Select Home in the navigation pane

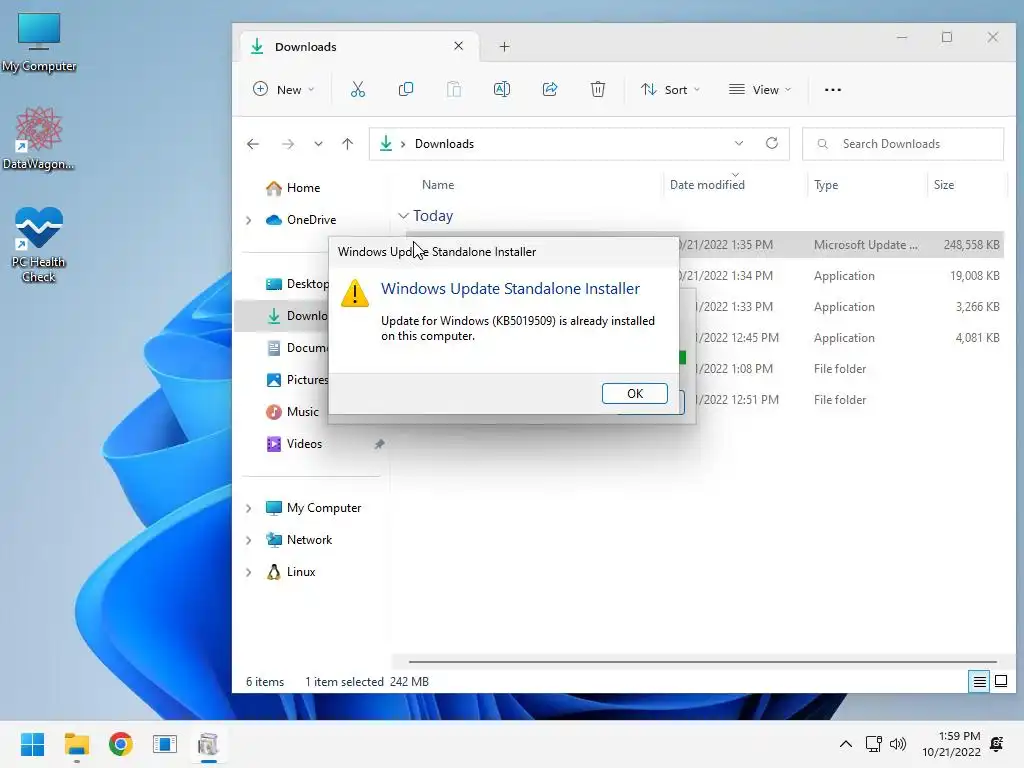pos(293,187)
